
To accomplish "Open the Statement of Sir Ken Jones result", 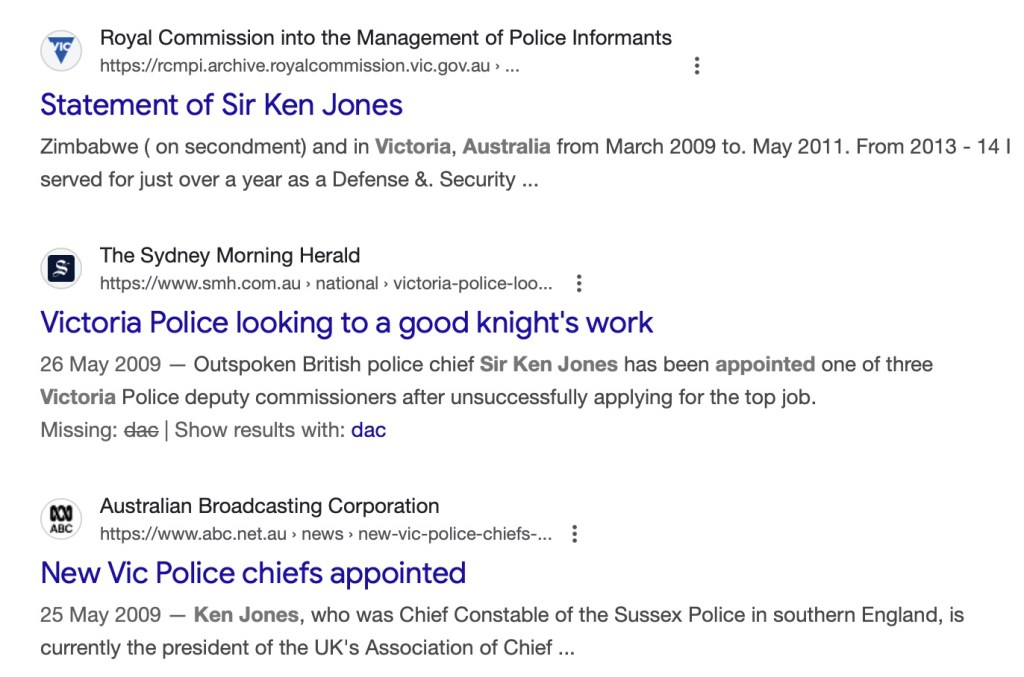I will click(221, 105).
